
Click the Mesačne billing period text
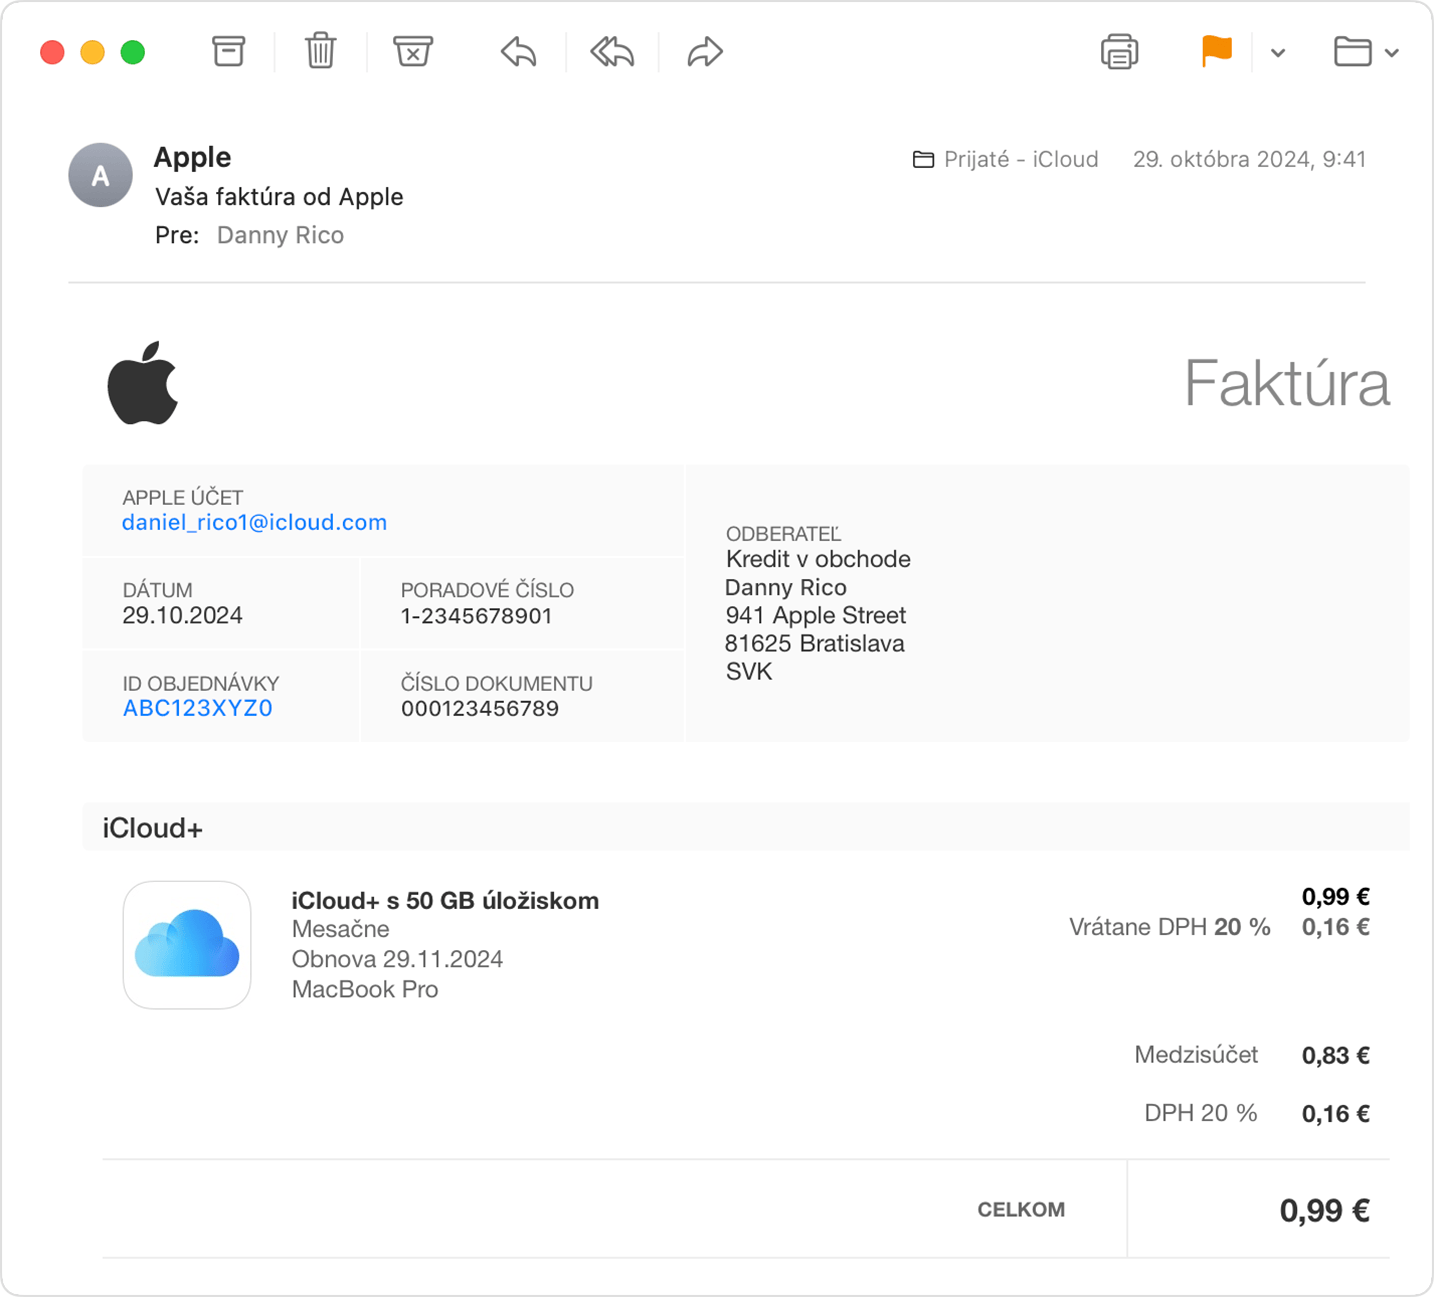point(340,929)
